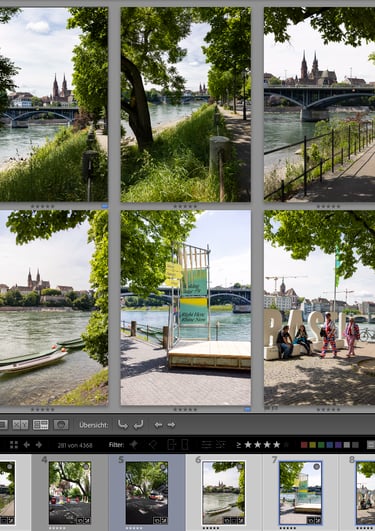Select the survey view mode icon
375x531 pixels.
(41, 424)
